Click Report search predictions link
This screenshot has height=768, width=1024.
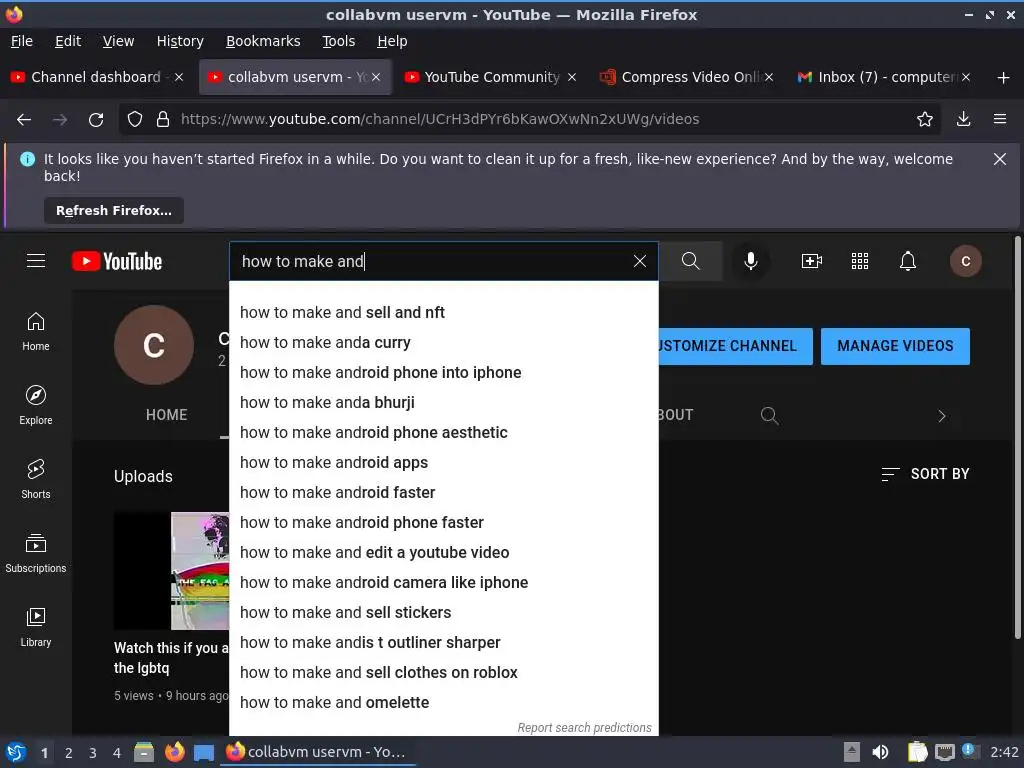[x=584, y=728]
